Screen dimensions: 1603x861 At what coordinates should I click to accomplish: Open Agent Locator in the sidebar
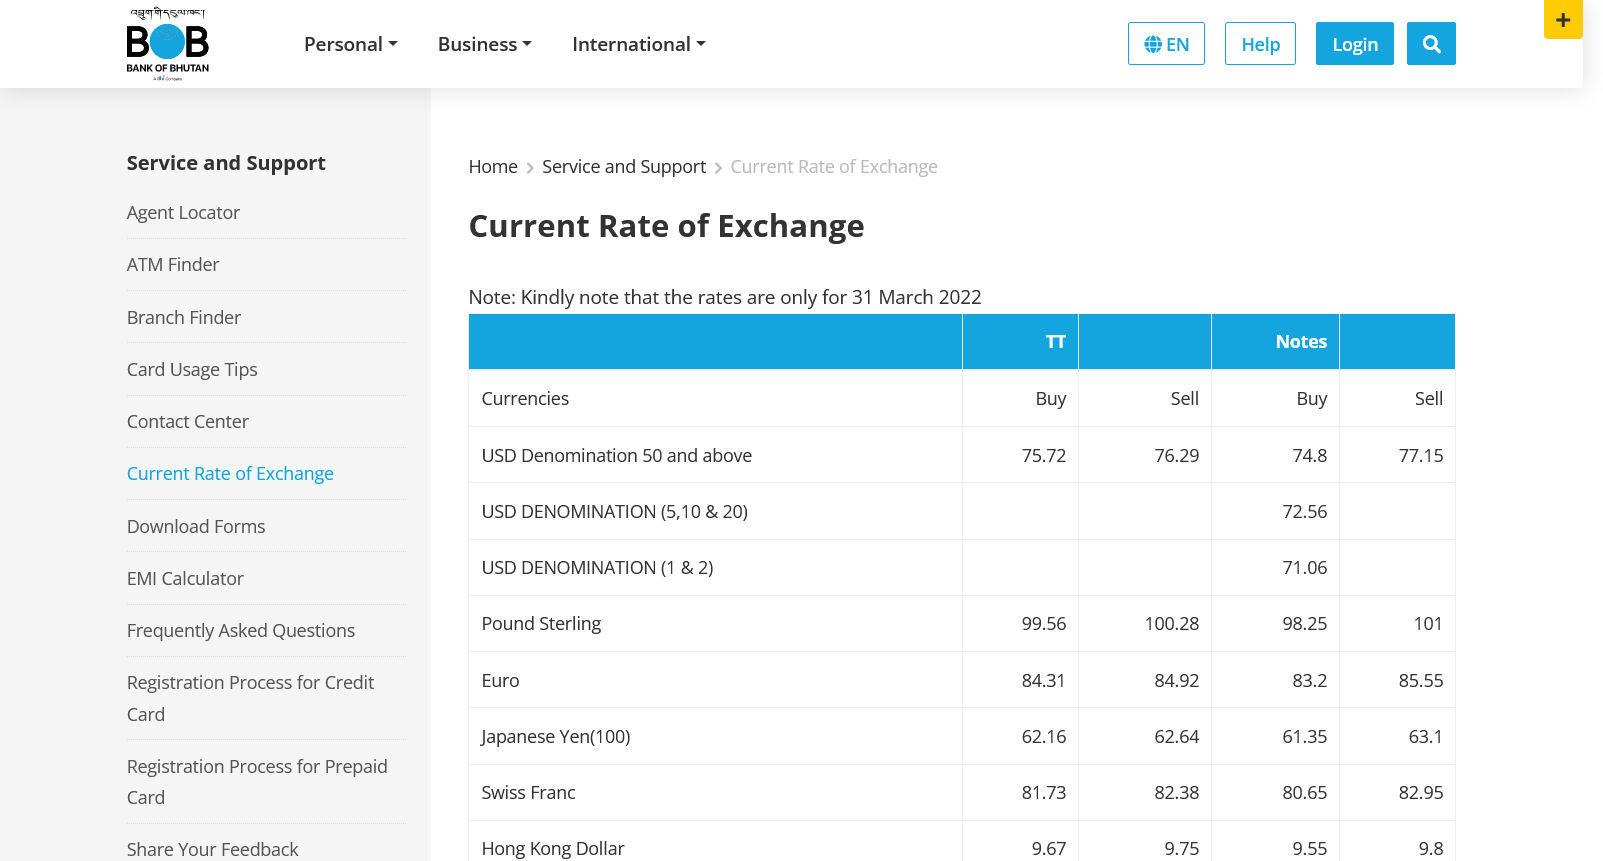[183, 213]
